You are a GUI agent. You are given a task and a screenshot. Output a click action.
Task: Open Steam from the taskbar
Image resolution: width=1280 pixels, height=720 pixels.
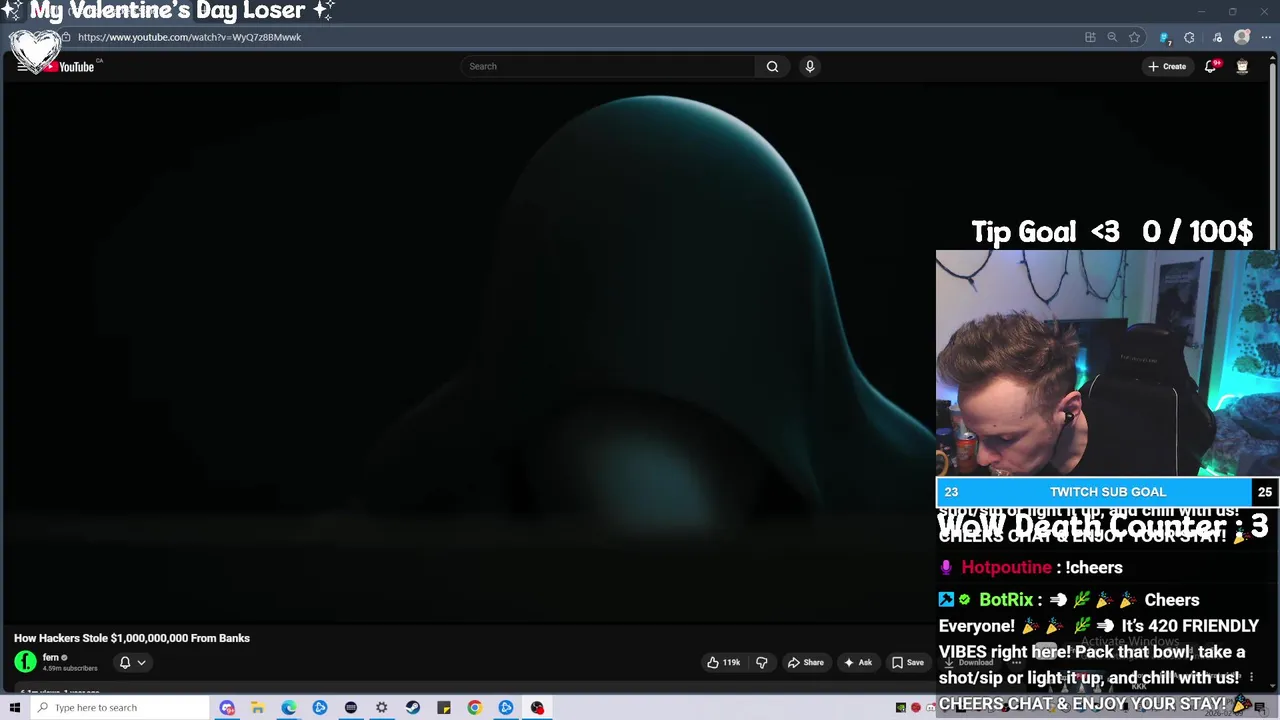412,707
